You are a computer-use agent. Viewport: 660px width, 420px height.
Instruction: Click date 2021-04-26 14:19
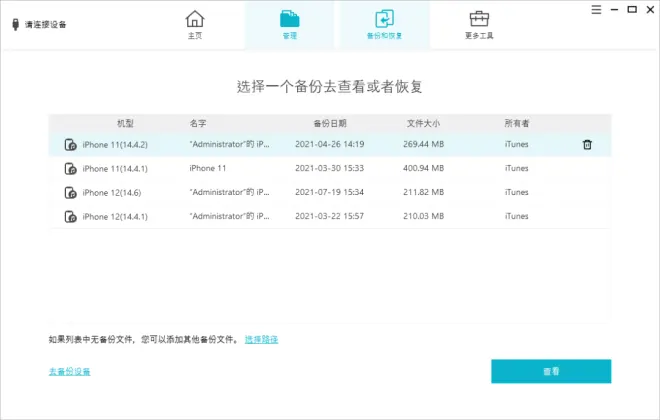click(330, 144)
